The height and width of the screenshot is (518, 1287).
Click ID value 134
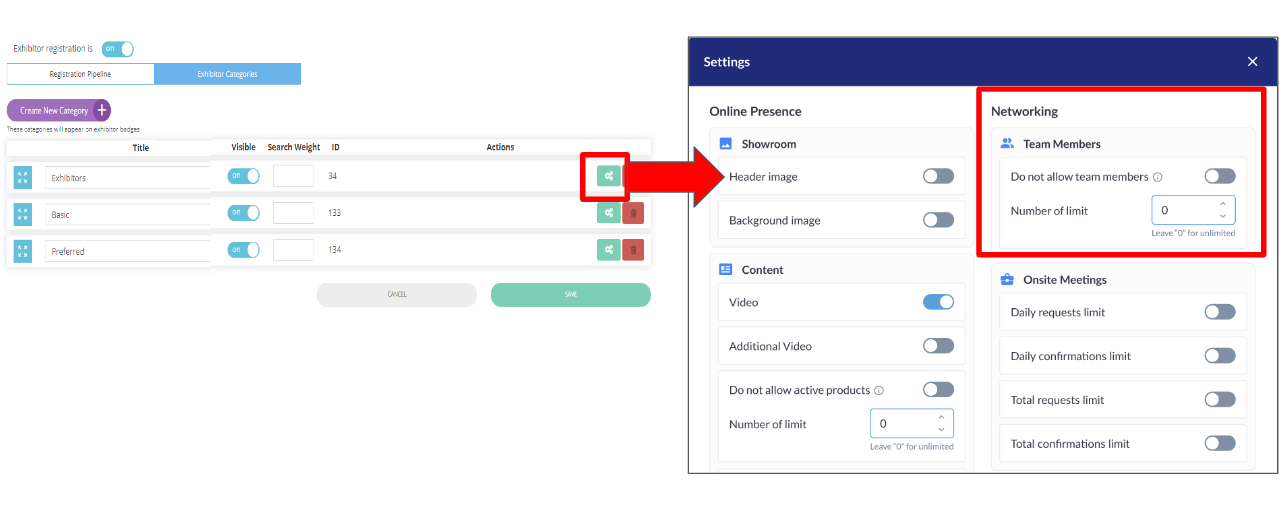335,250
